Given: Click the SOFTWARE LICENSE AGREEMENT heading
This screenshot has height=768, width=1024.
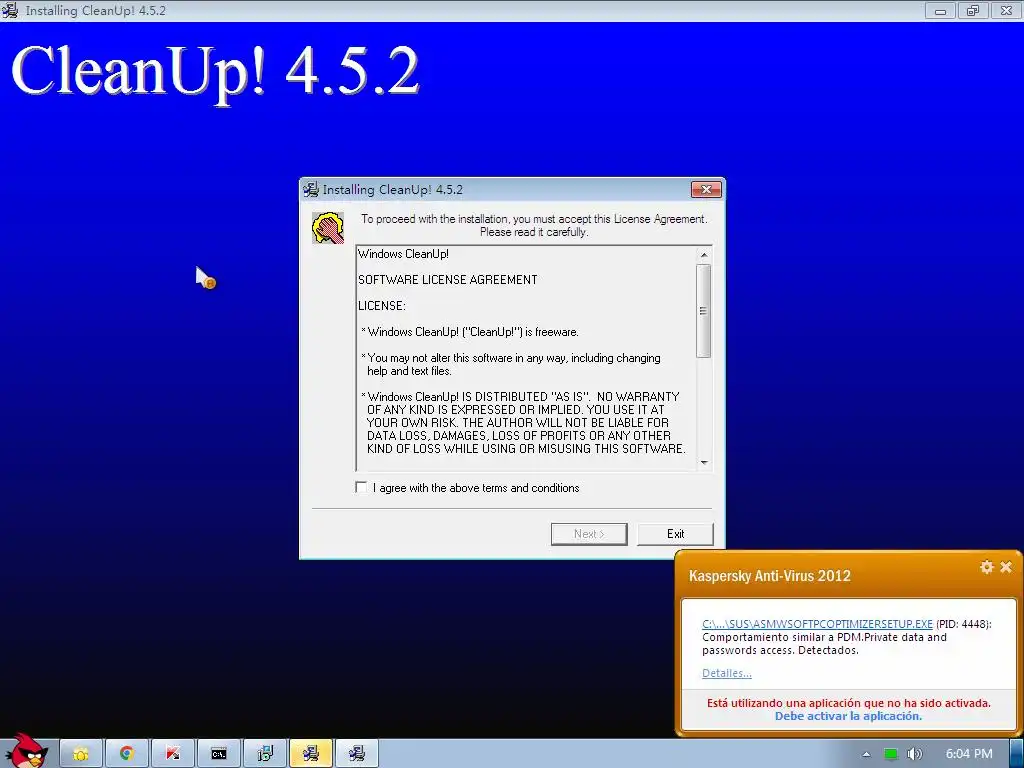Looking at the screenshot, I should (x=447, y=280).
